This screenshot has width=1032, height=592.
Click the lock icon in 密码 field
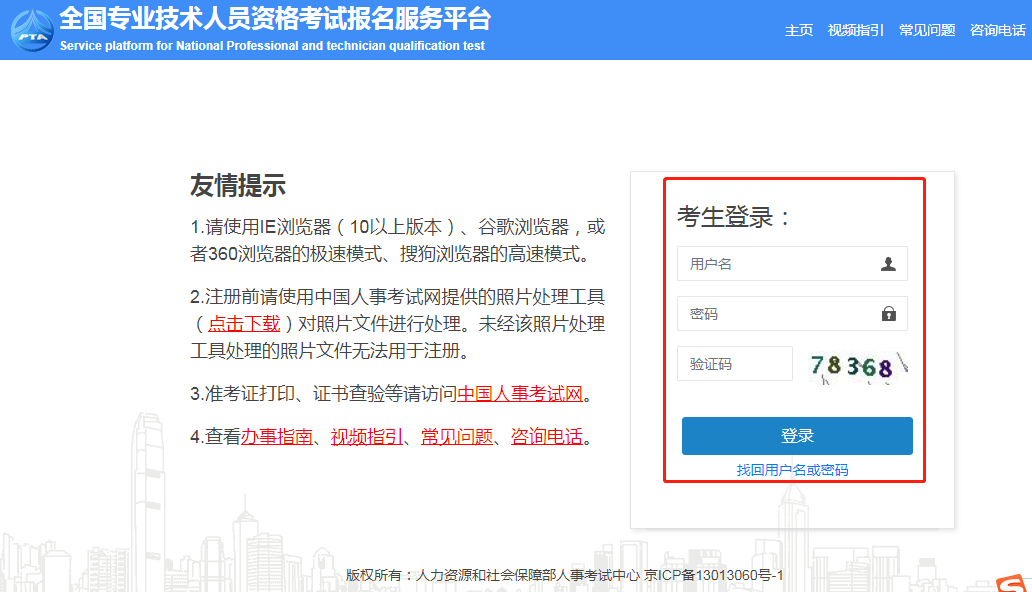point(888,314)
